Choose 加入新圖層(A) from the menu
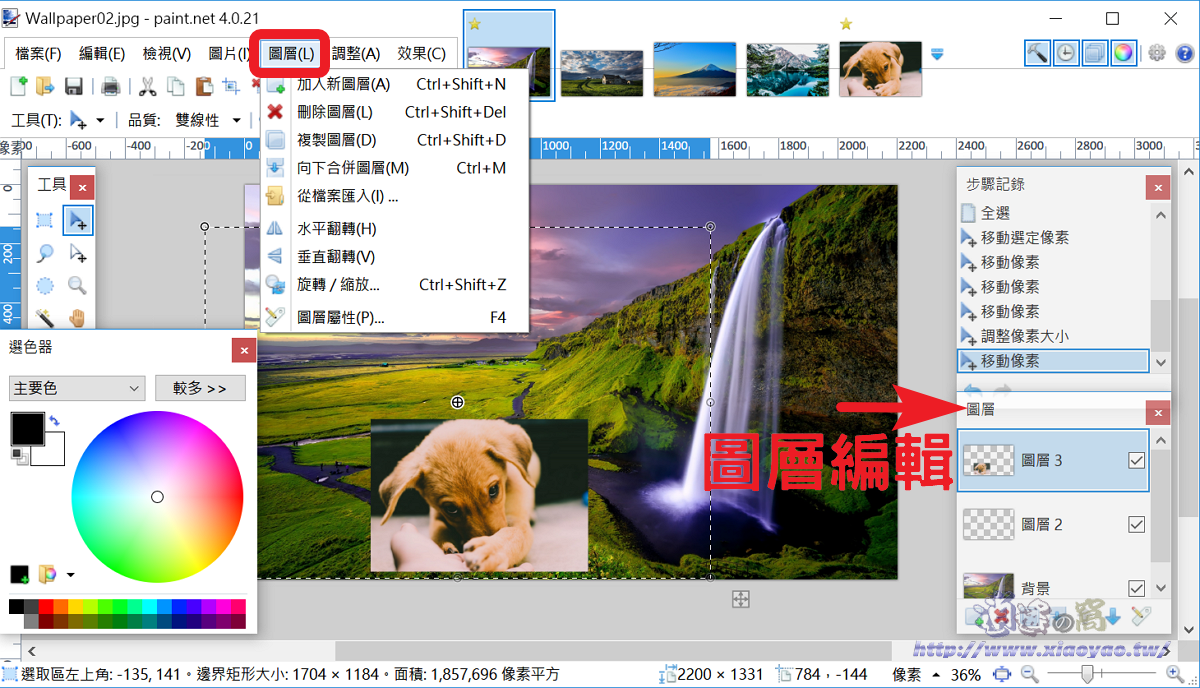1200x688 pixels. pos(394,84)
